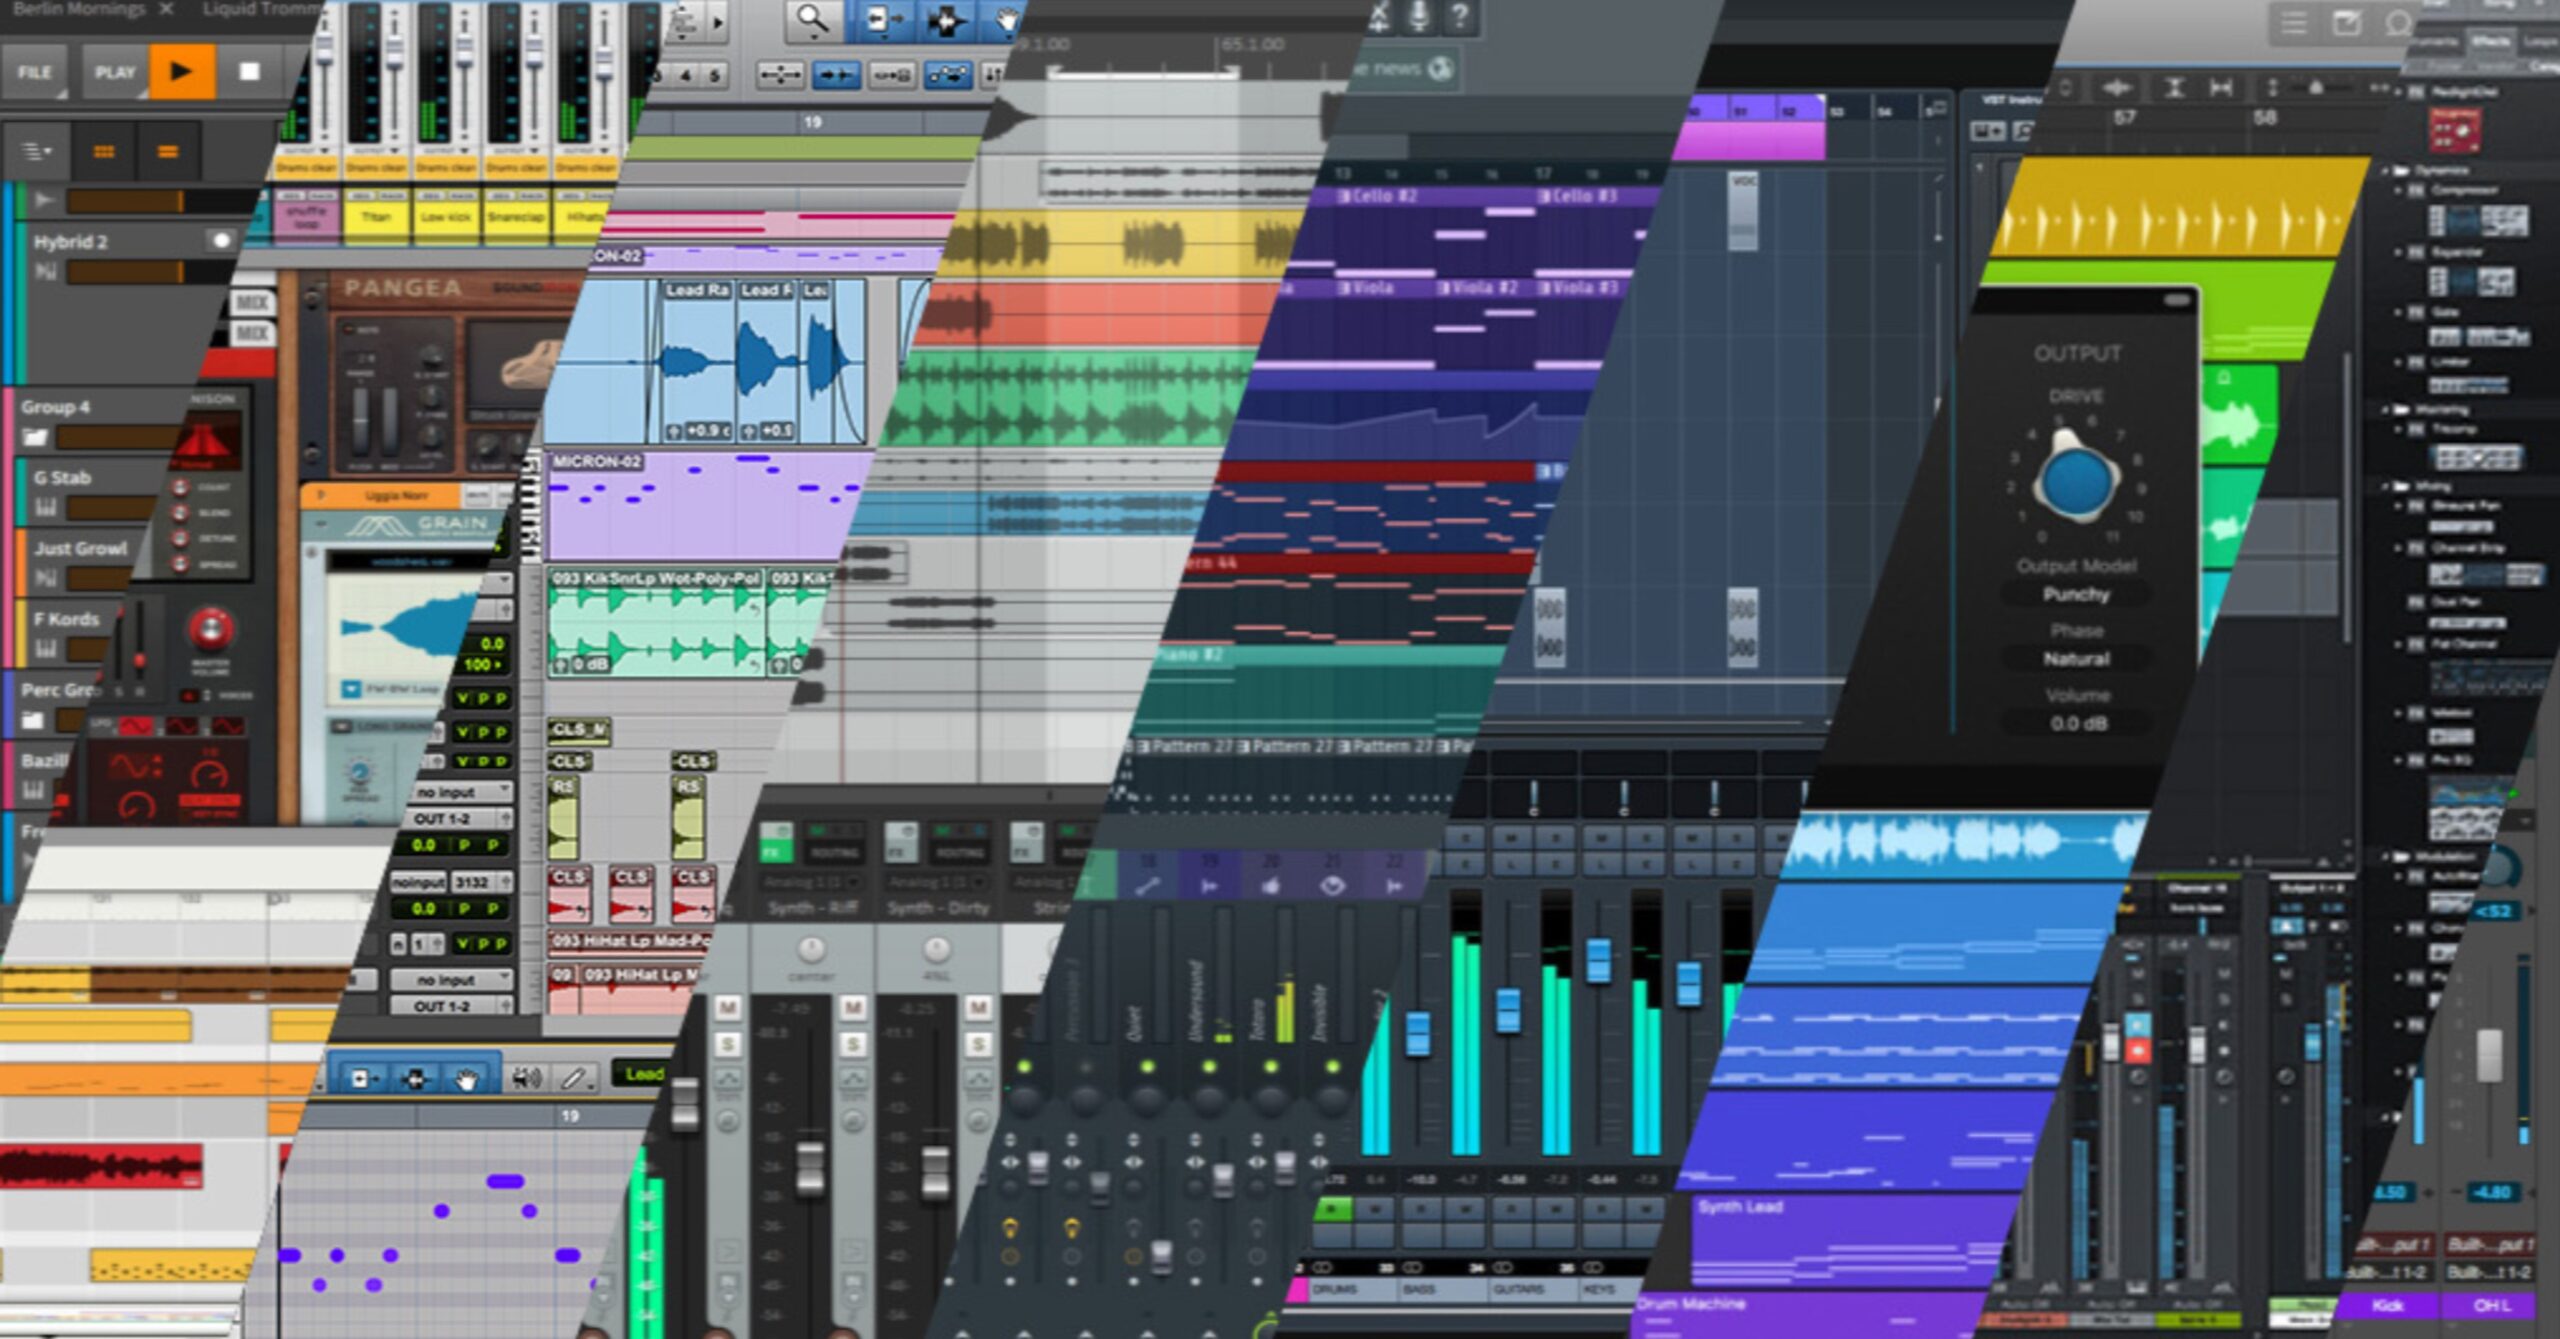Open the VST Instruments tab in Cubase
This screenshot has height=1339, width=2560.
click(2010, 100)
